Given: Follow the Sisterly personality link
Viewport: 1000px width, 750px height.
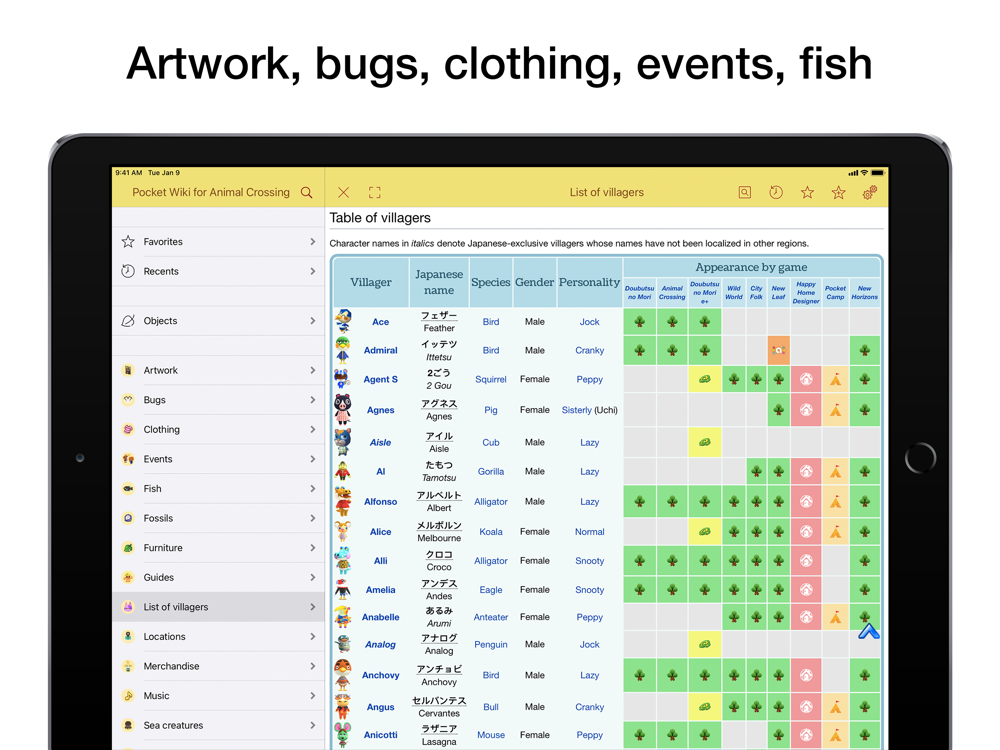Looking at the screenshot, I should (x=577, y=410).
